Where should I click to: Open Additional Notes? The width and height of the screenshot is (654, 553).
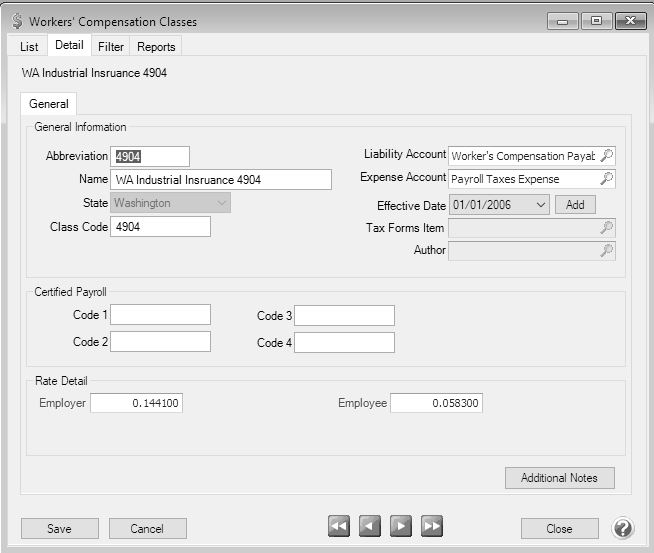point(559,478)
